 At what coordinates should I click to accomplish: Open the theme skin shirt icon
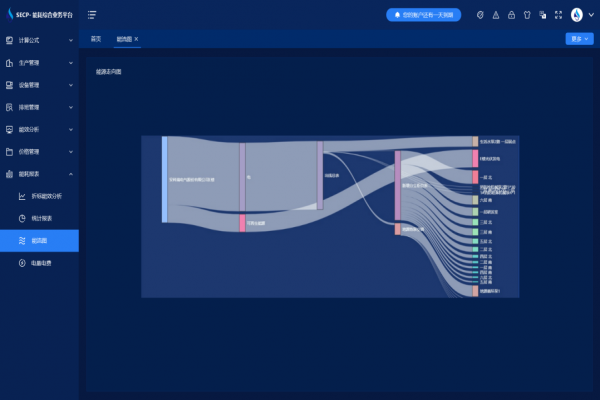tap(527, 15)
